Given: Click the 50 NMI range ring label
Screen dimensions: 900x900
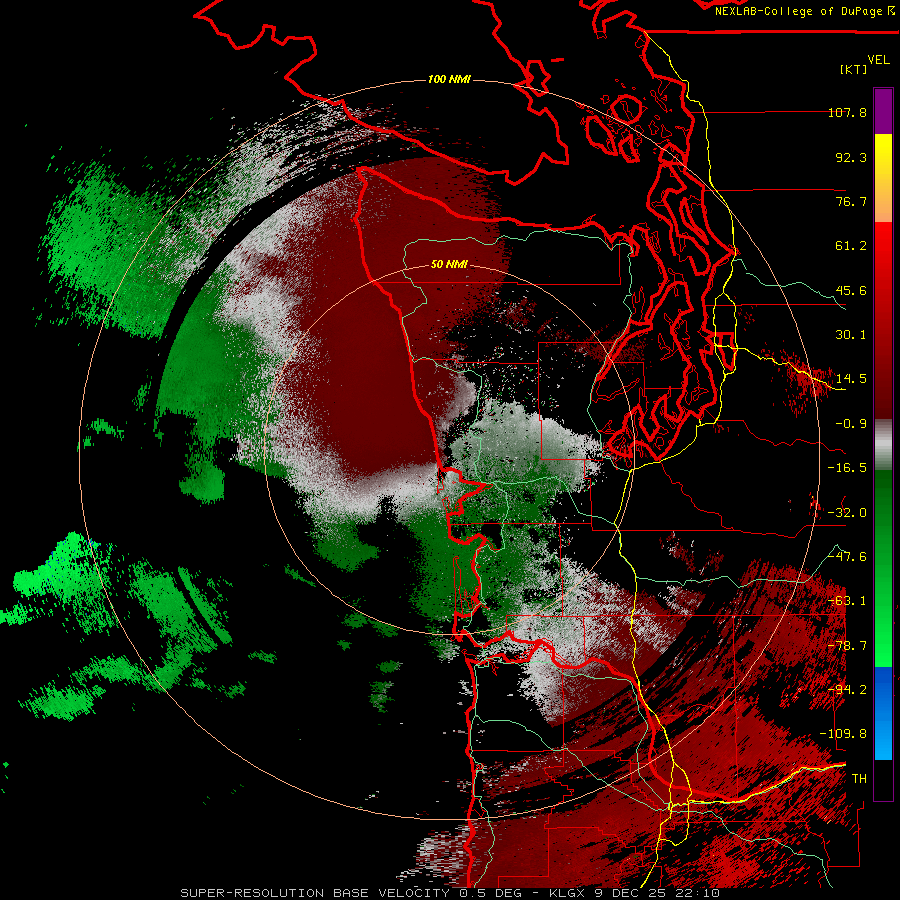Looking at the screenshot, I should pyautogui.click(x=449, y=264).
